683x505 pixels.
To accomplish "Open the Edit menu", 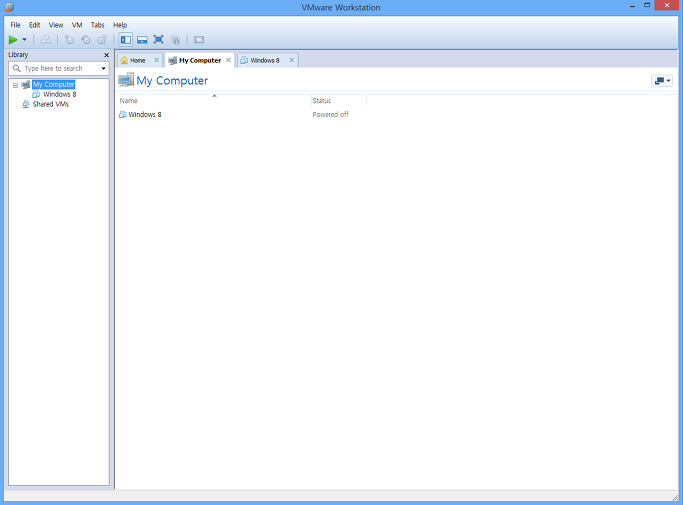I will (x=34, y=25).
